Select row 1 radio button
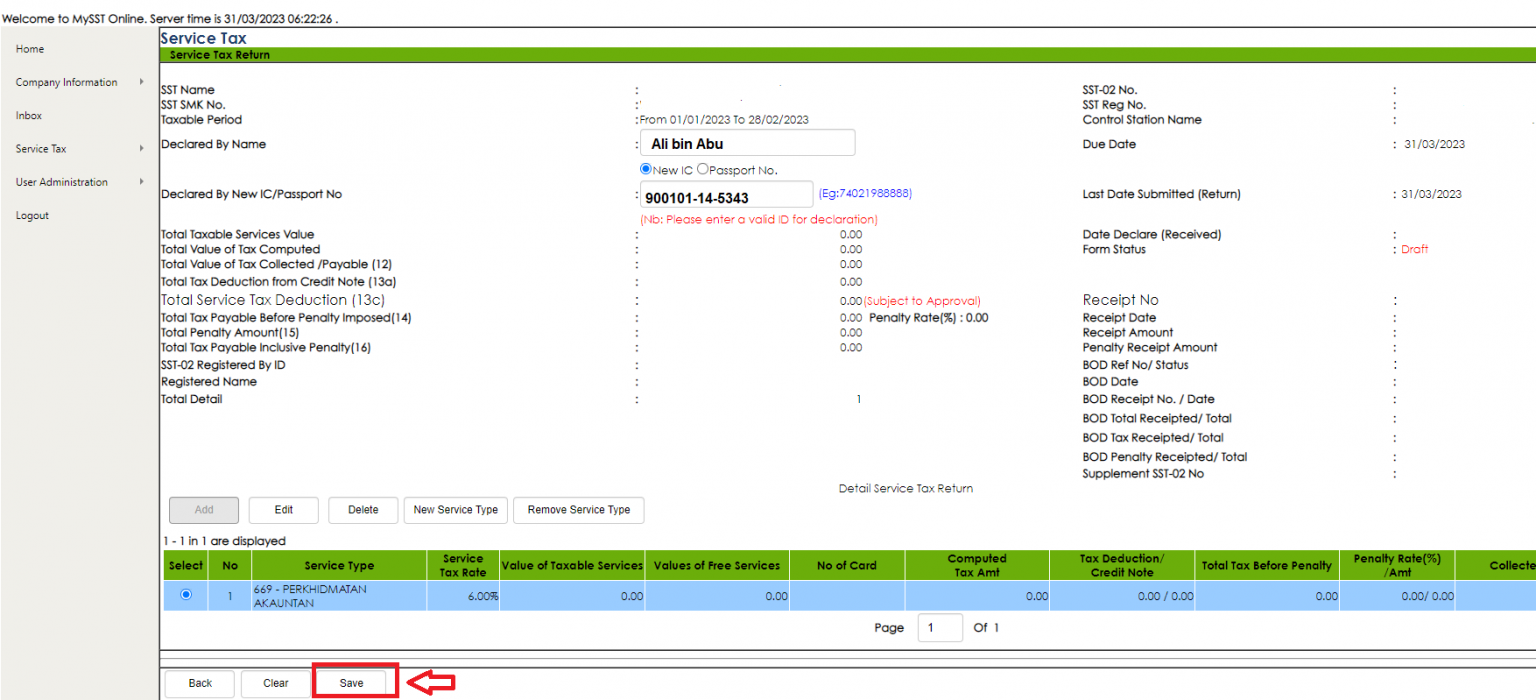The image size is (1536, 700). point(185,595)
